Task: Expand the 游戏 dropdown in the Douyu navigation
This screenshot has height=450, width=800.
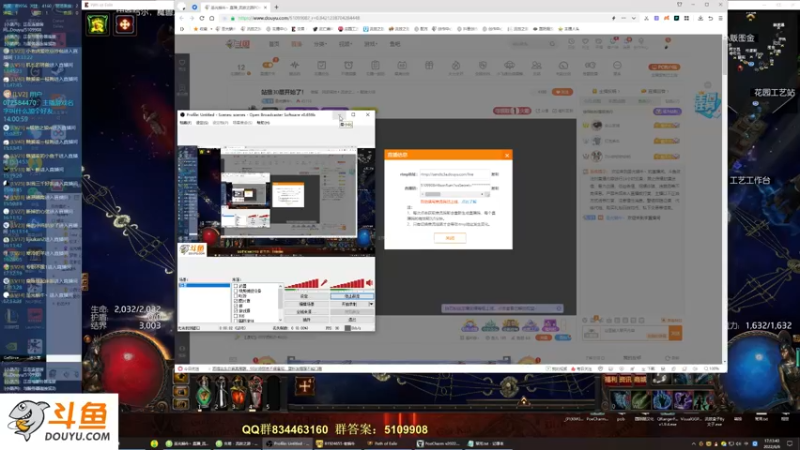Action: tap(370, 44)
